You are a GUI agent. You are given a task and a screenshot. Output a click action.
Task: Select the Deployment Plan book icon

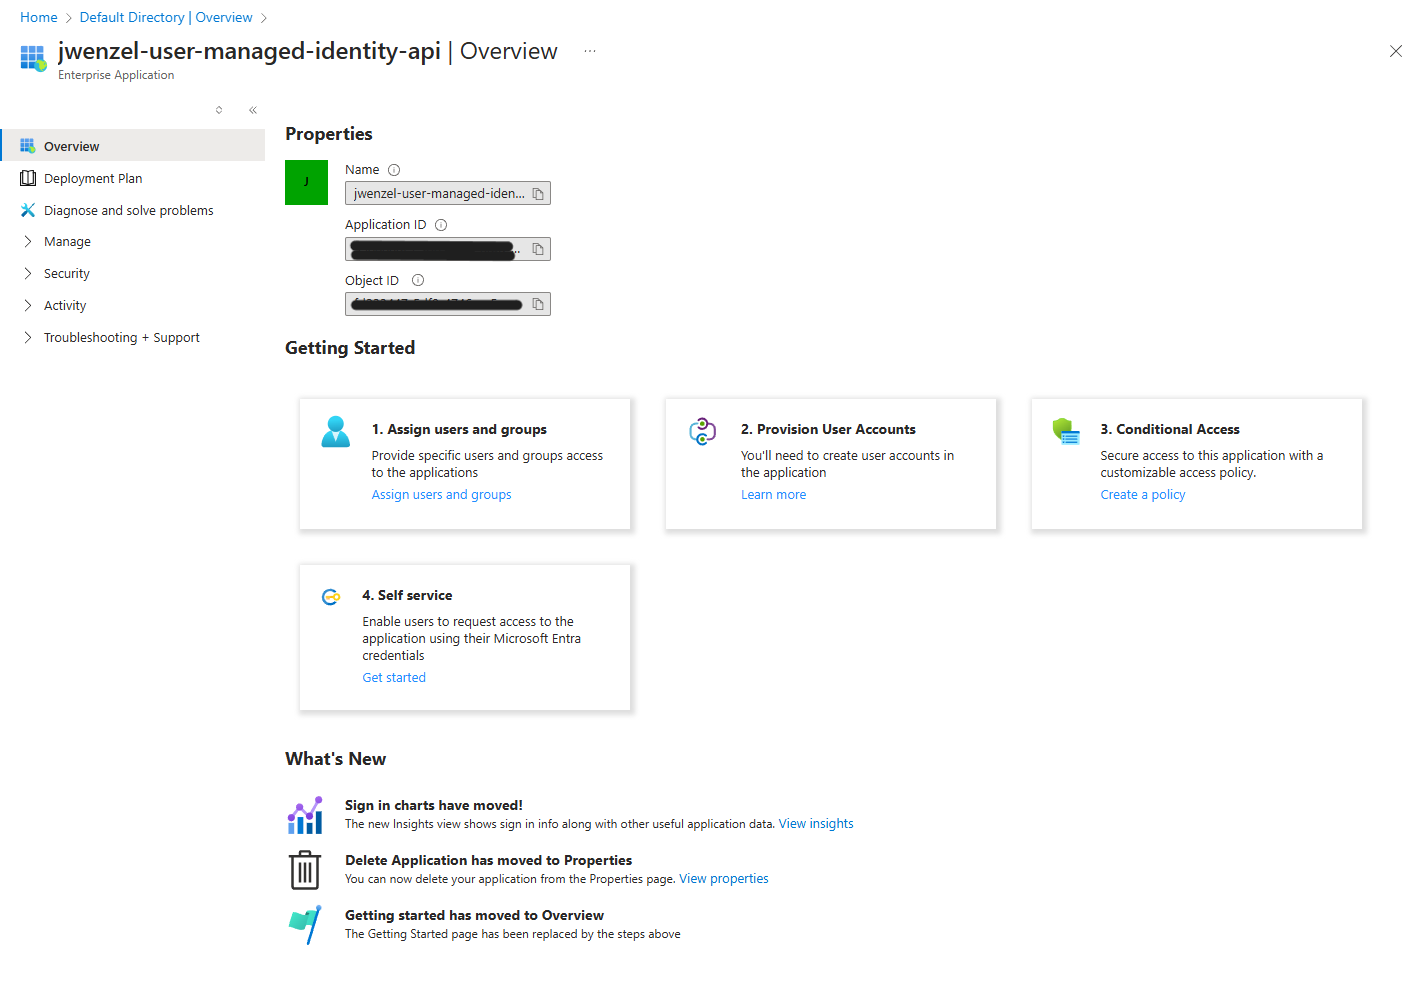(28, 177)
